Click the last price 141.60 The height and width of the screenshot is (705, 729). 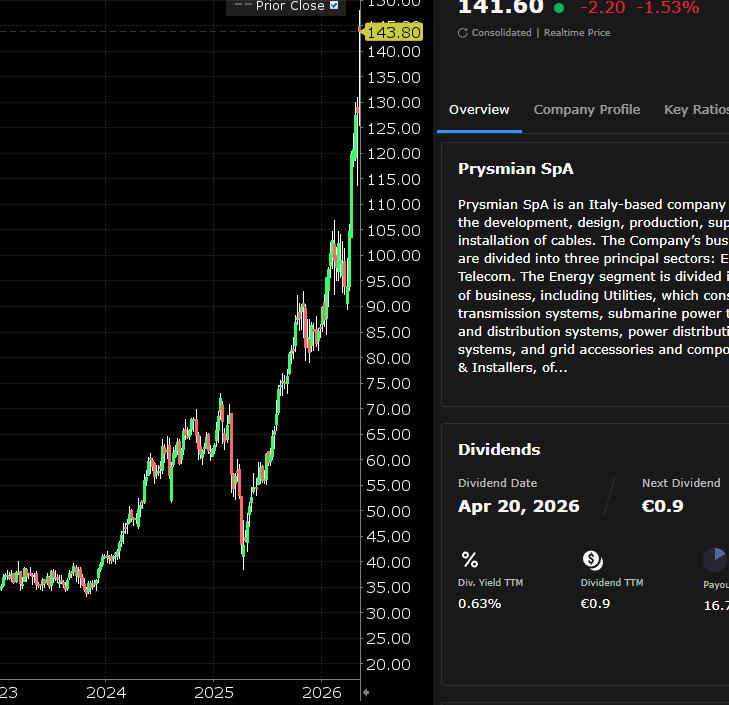[x=501, y=7]
